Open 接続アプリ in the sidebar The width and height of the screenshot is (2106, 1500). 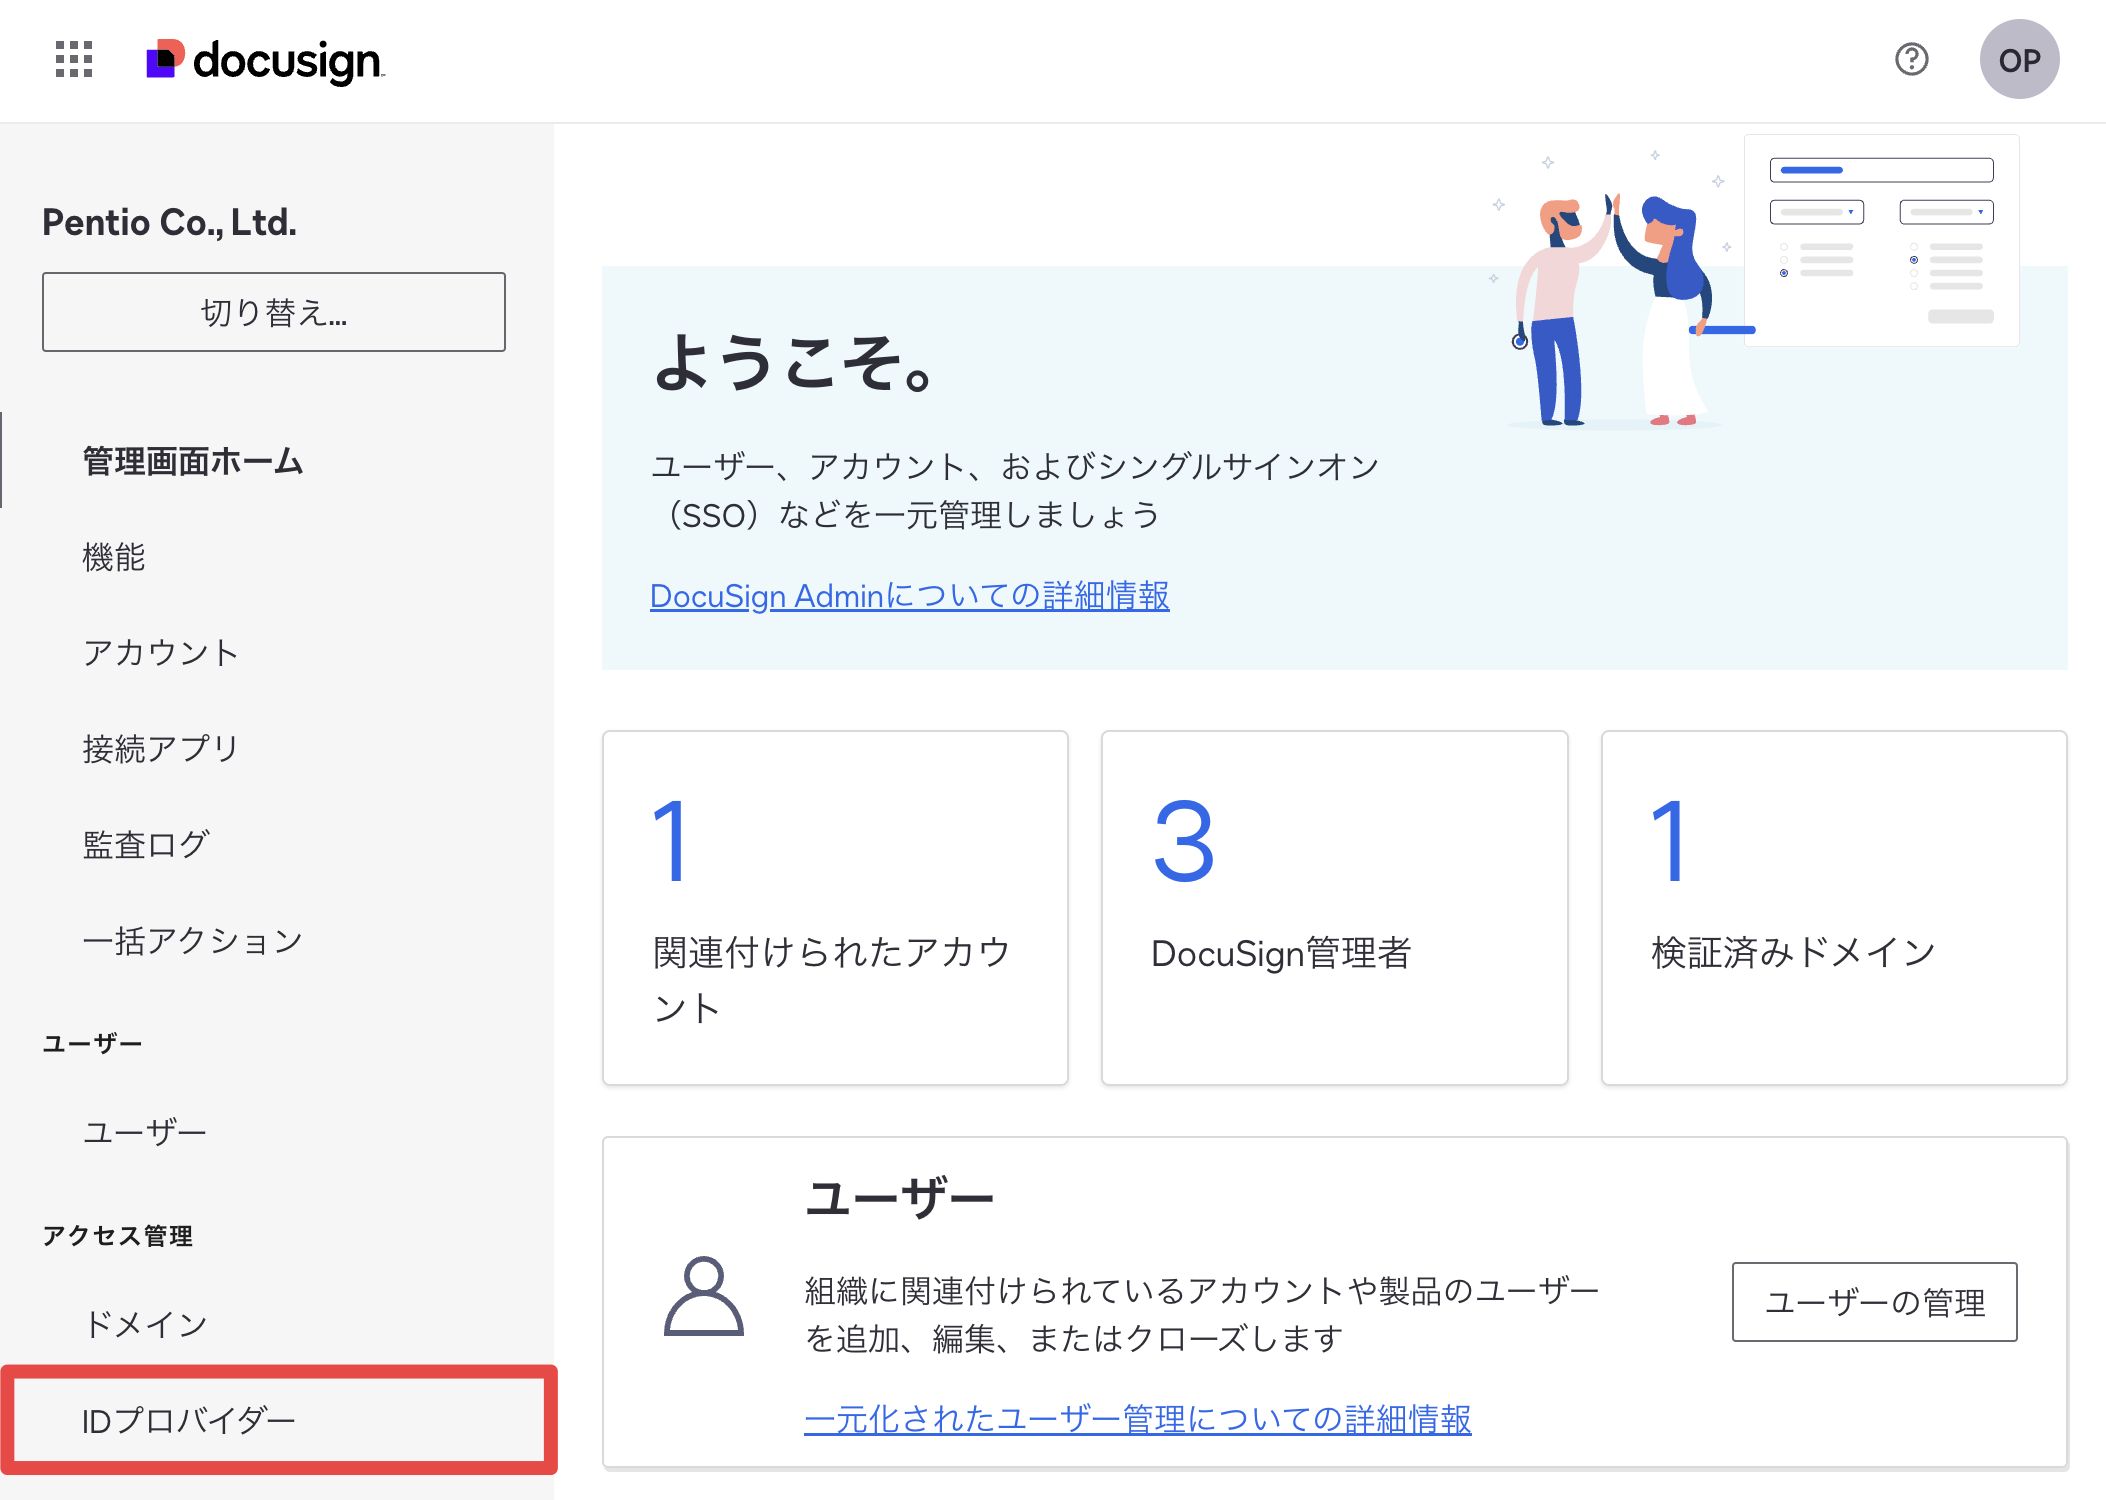(160, 749)
